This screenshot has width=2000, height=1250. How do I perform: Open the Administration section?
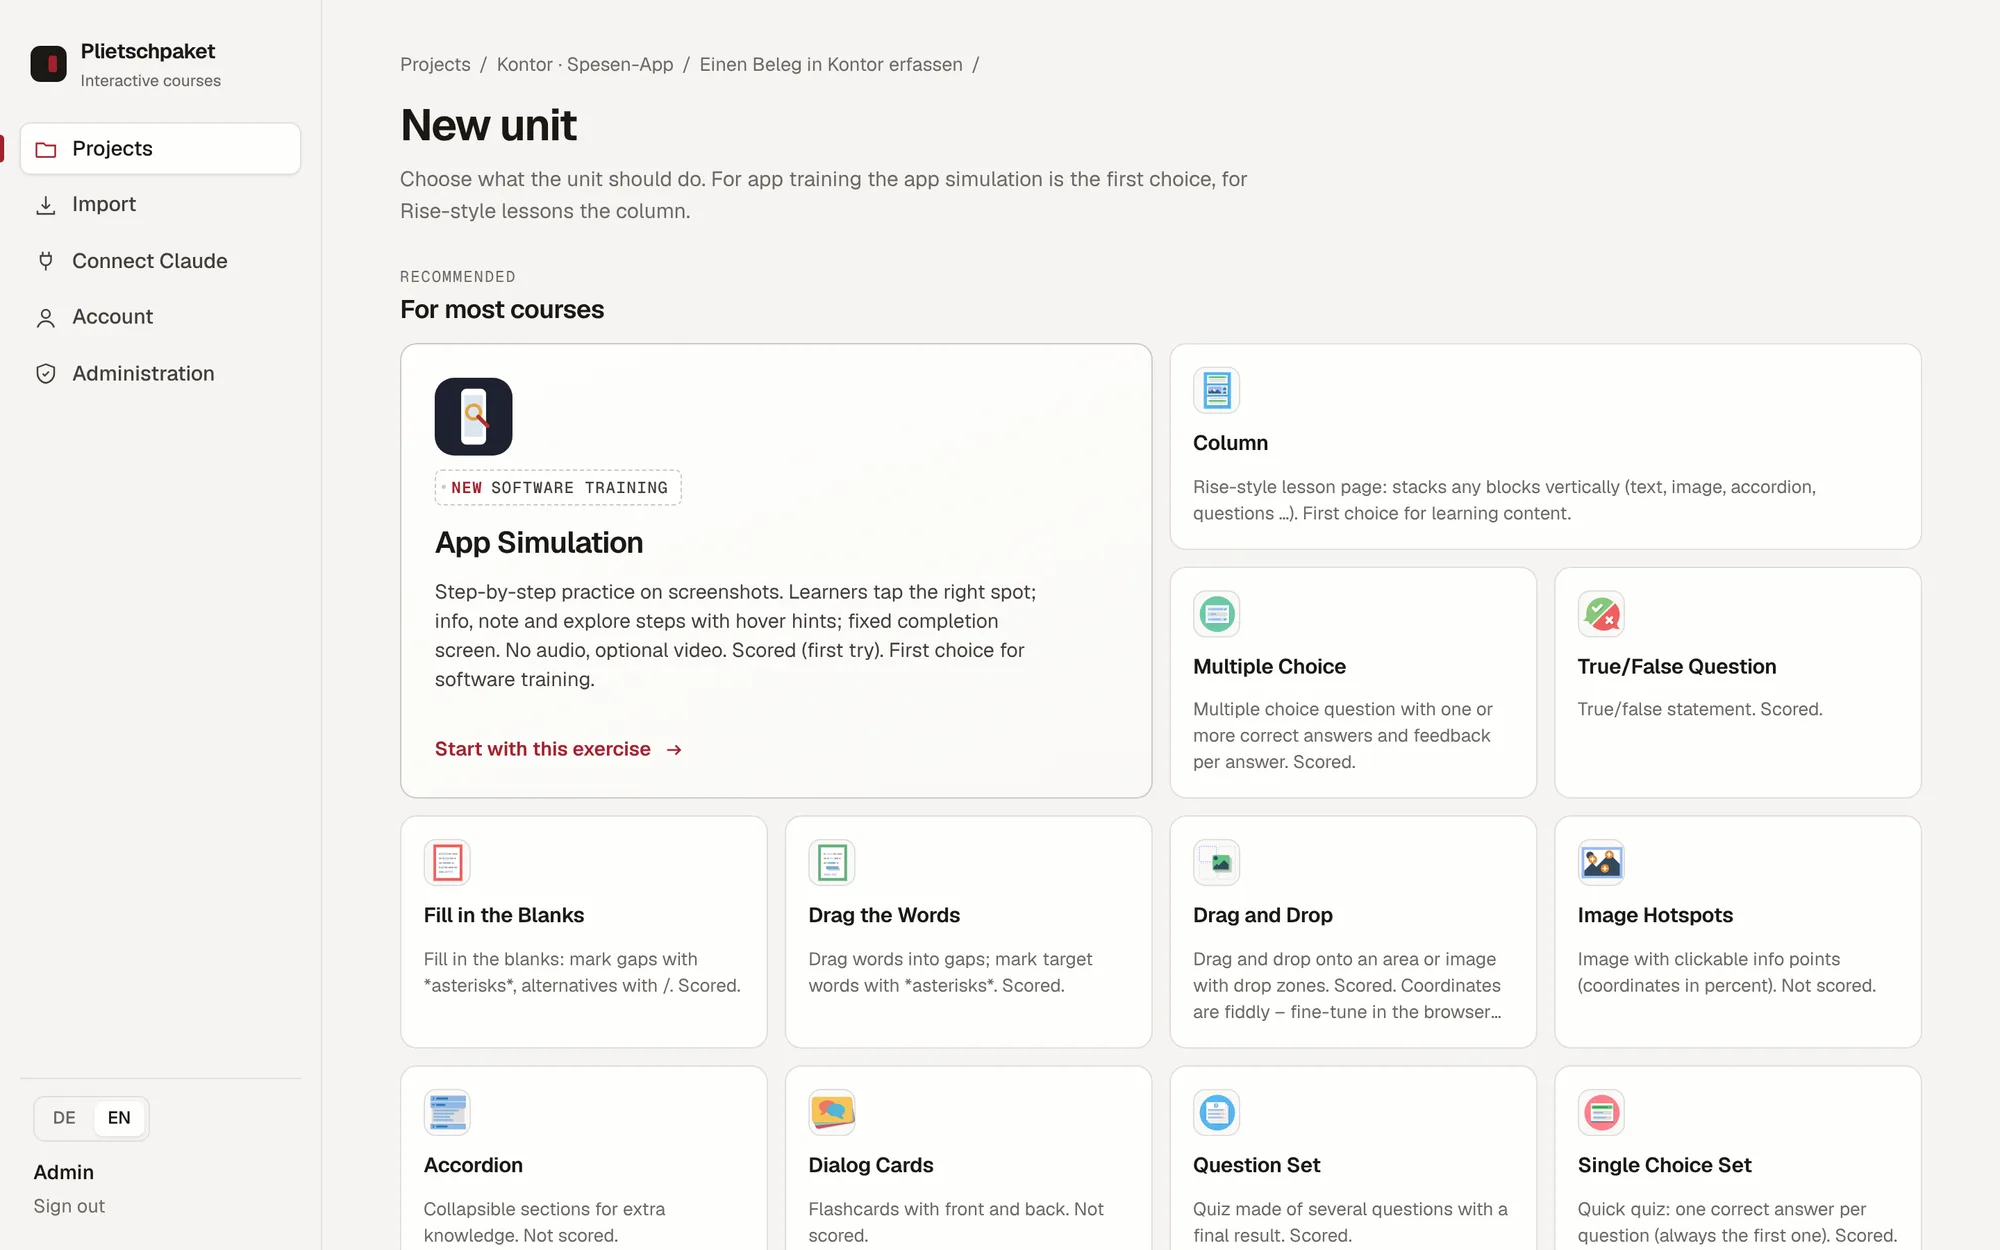pos(160,374)
